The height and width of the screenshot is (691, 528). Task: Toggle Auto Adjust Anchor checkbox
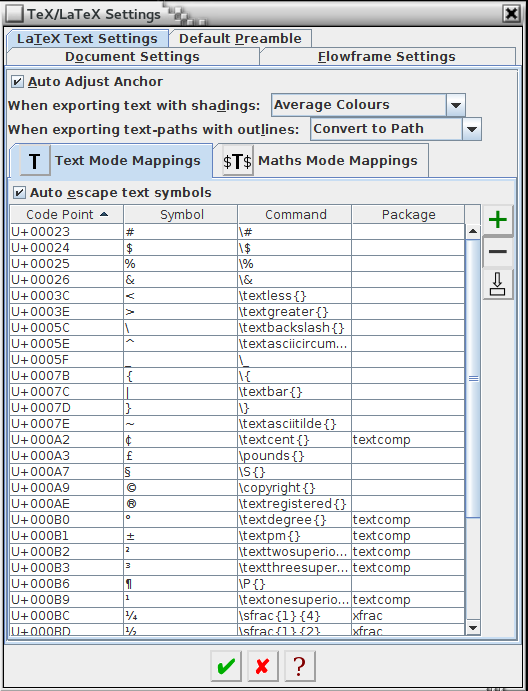[x=18, y=82]
